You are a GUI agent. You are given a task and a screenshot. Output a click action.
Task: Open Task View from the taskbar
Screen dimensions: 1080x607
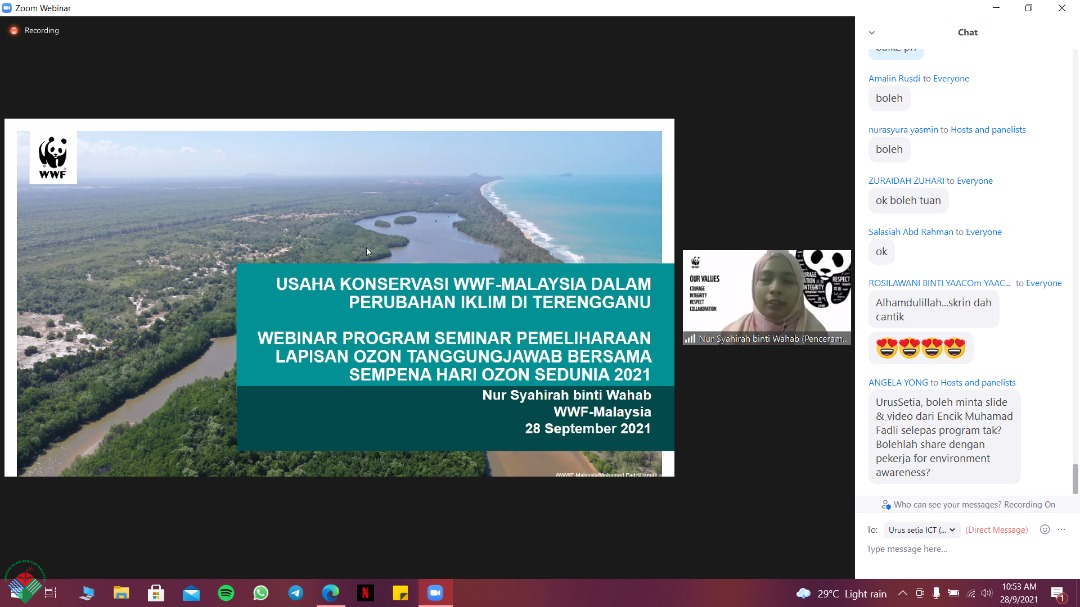[x=50, y=593]
